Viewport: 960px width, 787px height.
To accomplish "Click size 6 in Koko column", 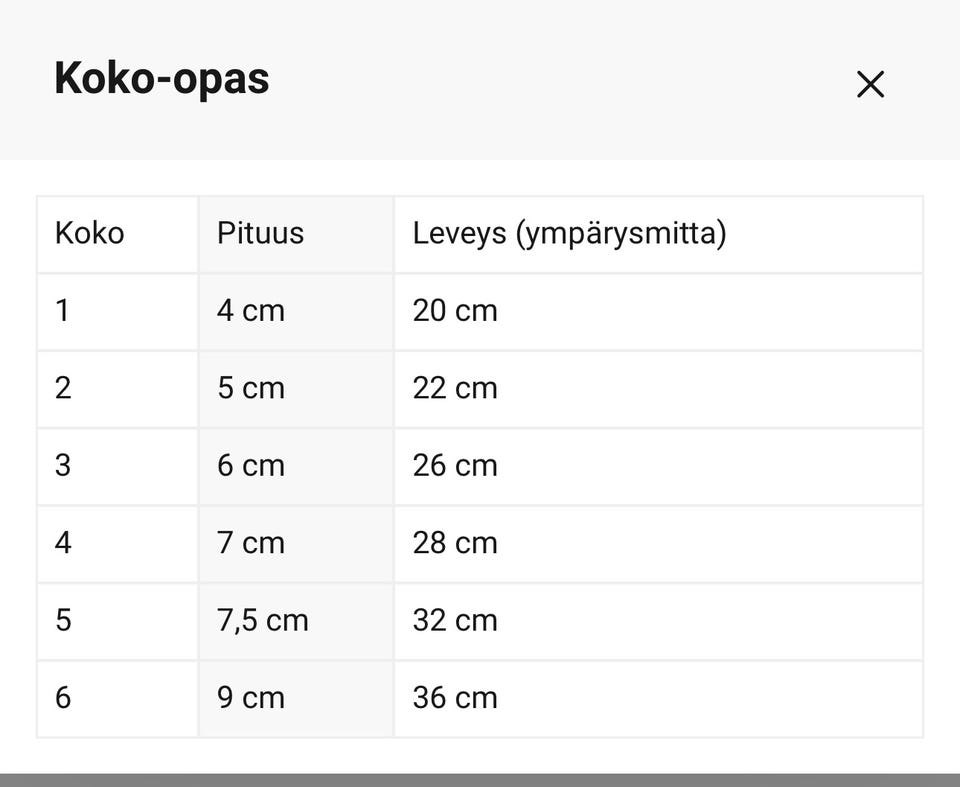I will pos(118,699).
